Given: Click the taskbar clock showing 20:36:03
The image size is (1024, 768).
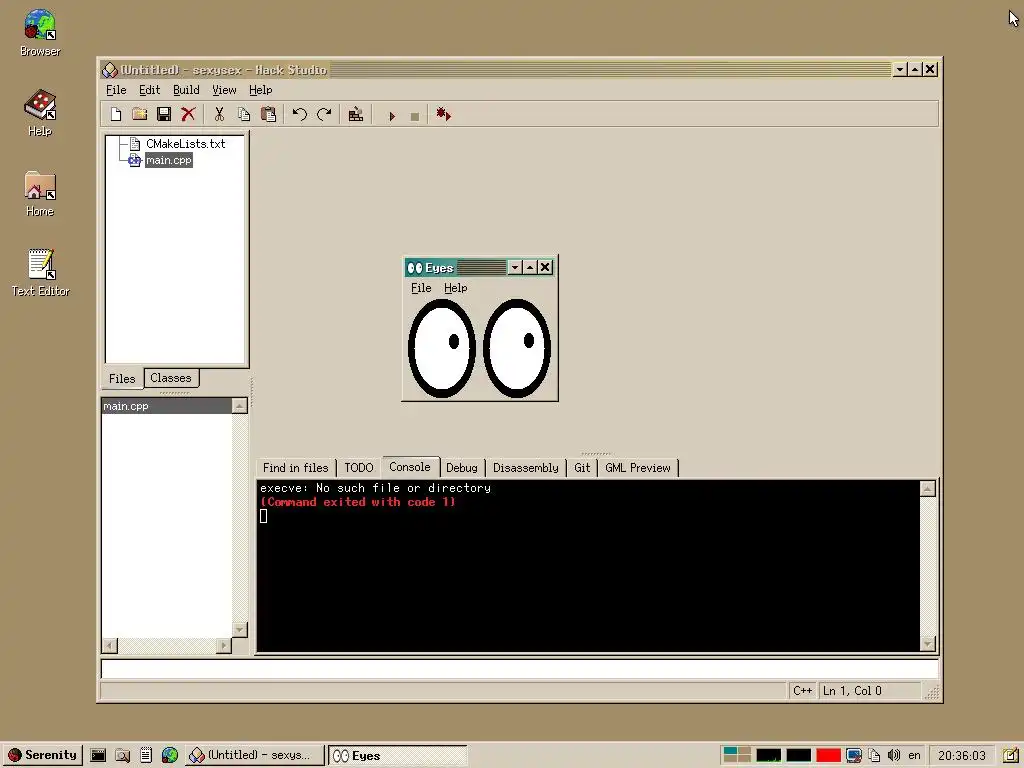Looking at the screenshot, I should click(x=962, y=756).
